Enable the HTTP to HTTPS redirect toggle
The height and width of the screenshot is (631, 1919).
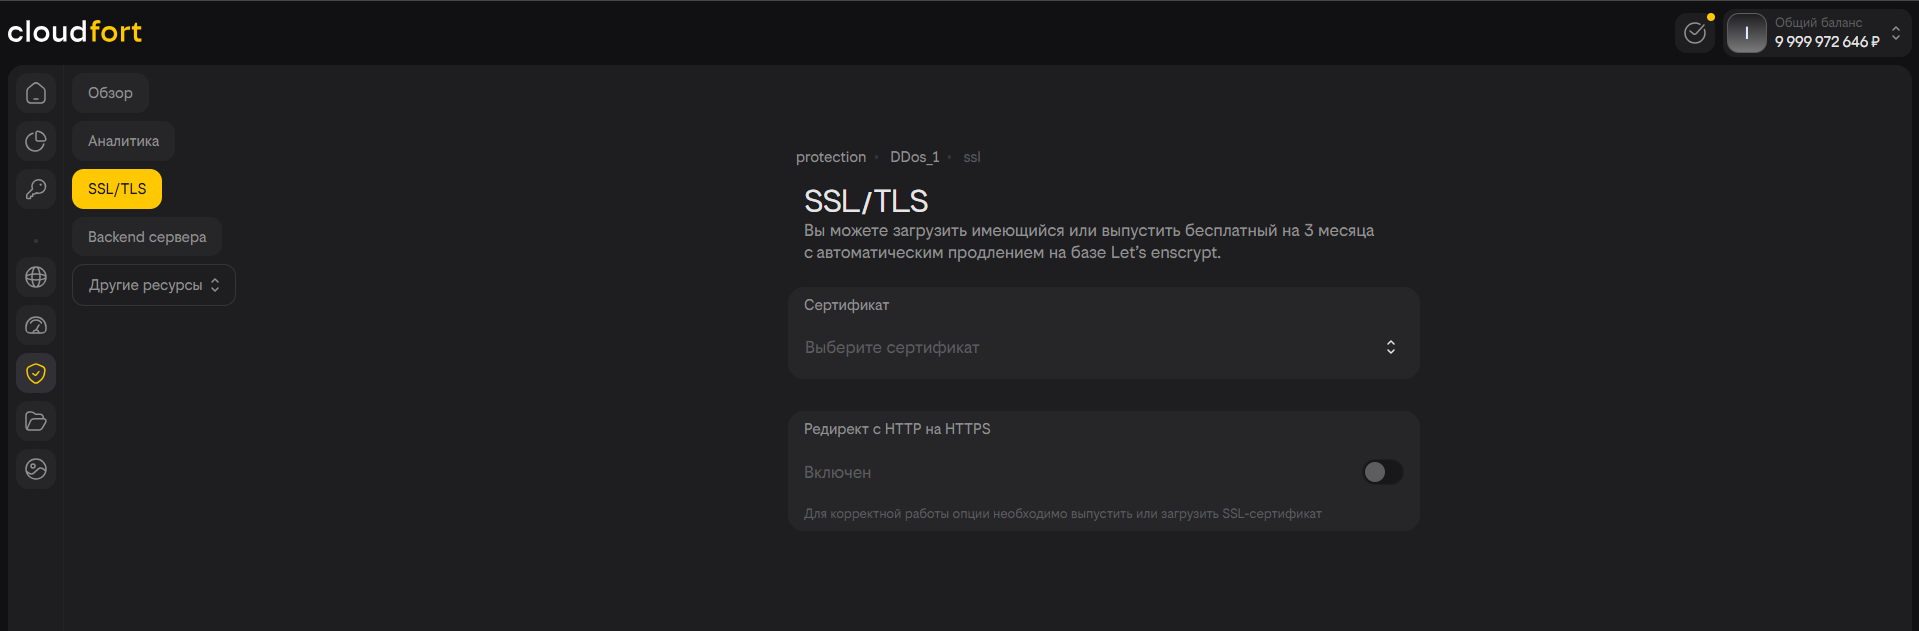pyautogui.click(x=1382, y=472)
